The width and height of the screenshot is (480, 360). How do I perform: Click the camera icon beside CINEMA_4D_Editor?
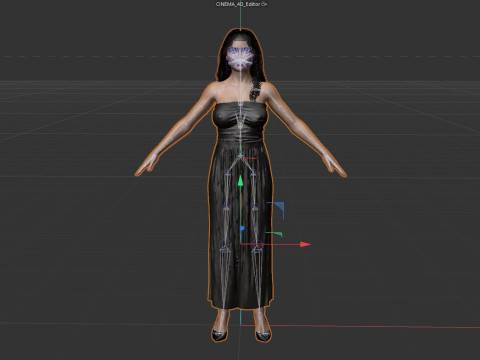[x=264, y=4]
